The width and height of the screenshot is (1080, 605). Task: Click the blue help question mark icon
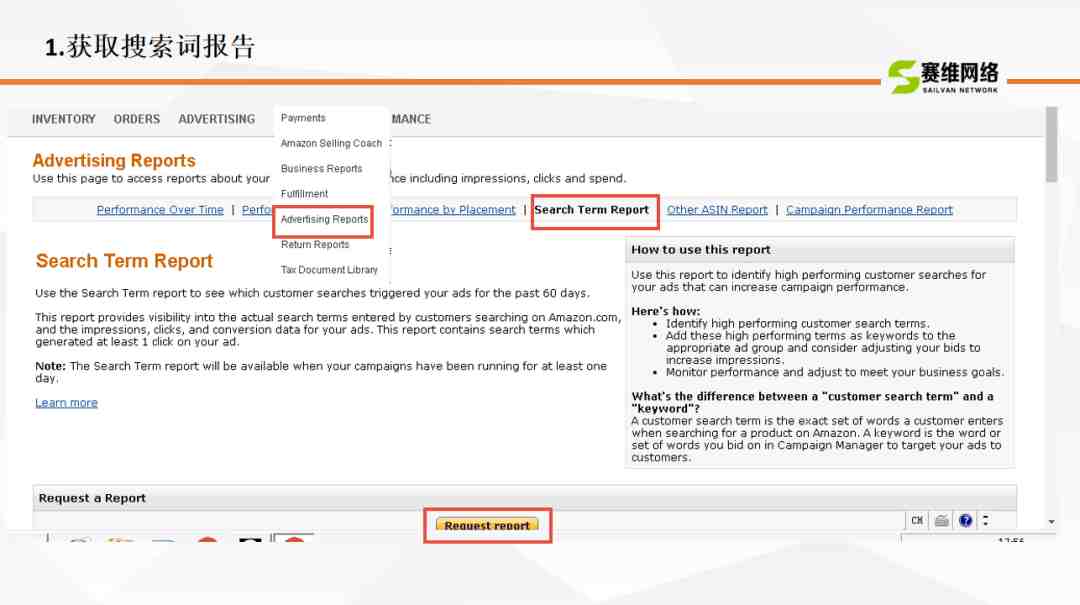(966, 521)
